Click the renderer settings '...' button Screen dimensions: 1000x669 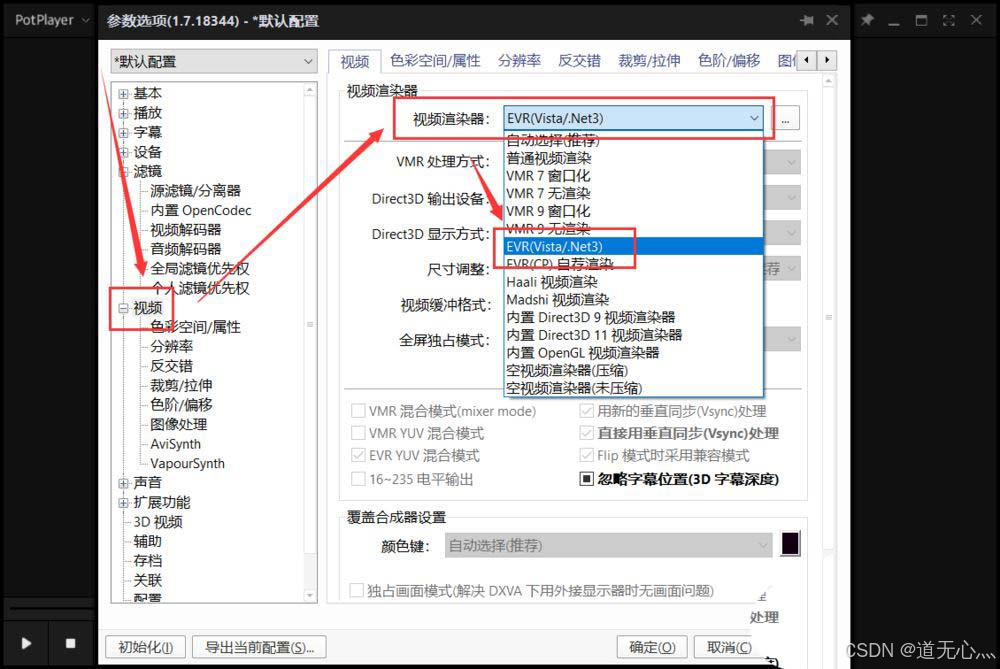(x=786, y=119)
